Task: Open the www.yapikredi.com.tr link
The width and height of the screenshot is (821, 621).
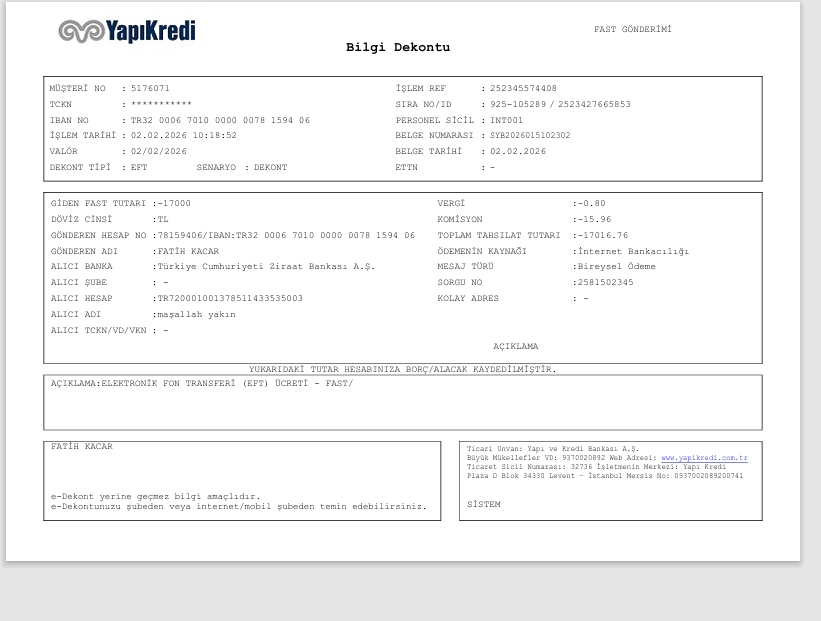Action: click(704, 458)
